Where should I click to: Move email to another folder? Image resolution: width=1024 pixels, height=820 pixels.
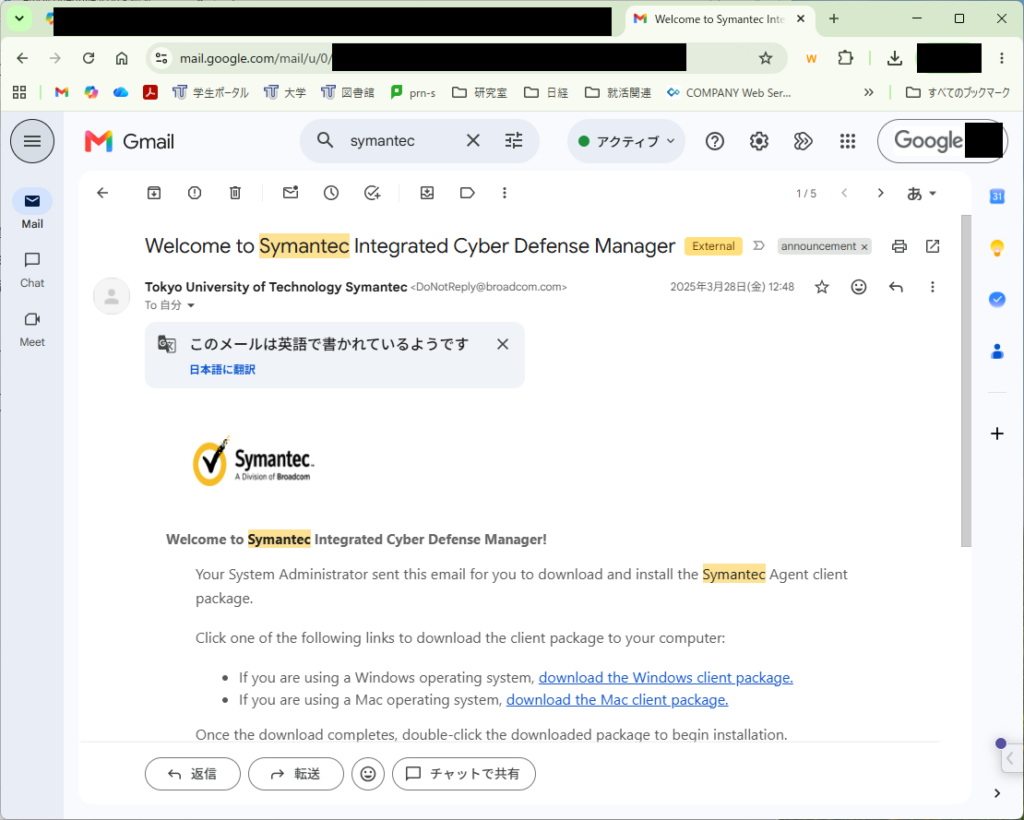click(x=427, y=193)
